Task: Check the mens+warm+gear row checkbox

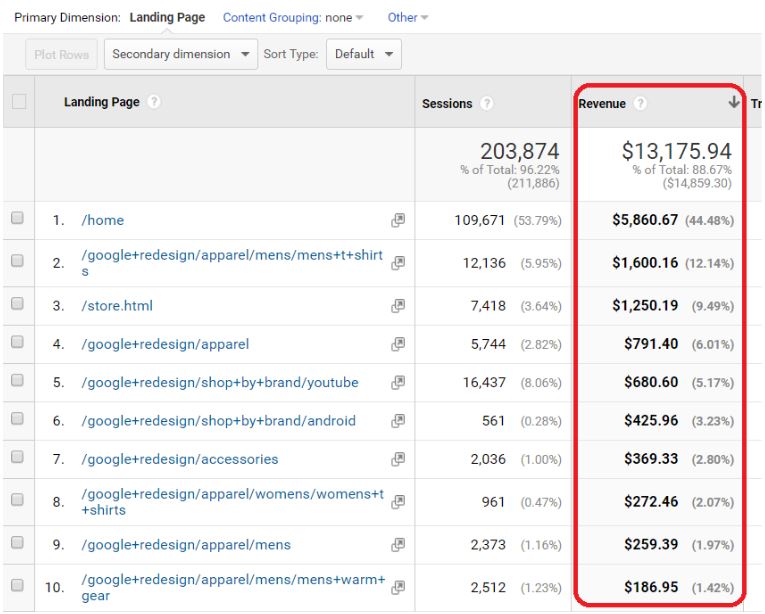Action: (17, 585)
